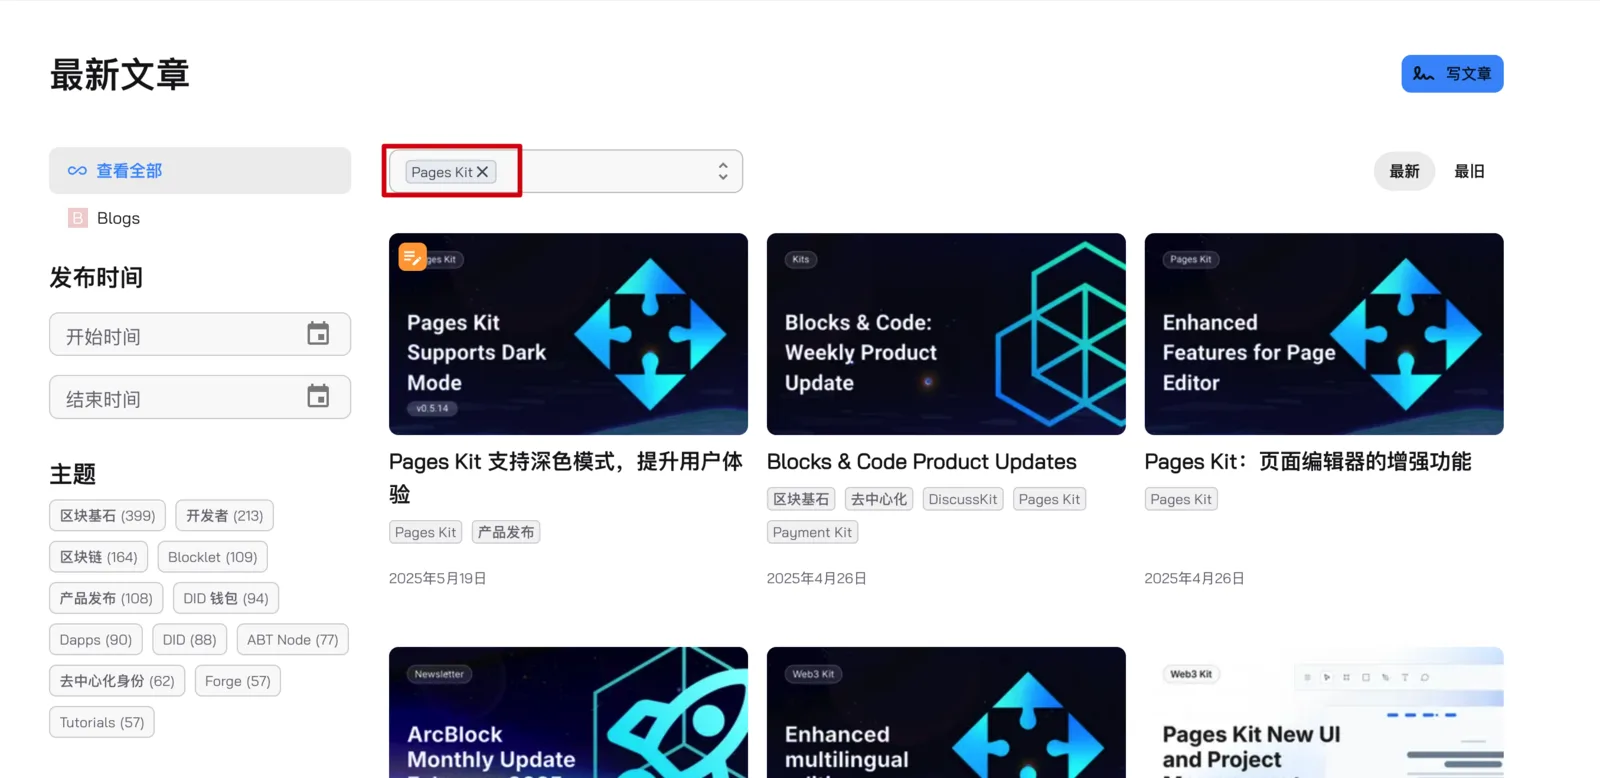1600x778 pixels.
Task: Open the calendar picker for 开始时间
Action: coord(318,334)
